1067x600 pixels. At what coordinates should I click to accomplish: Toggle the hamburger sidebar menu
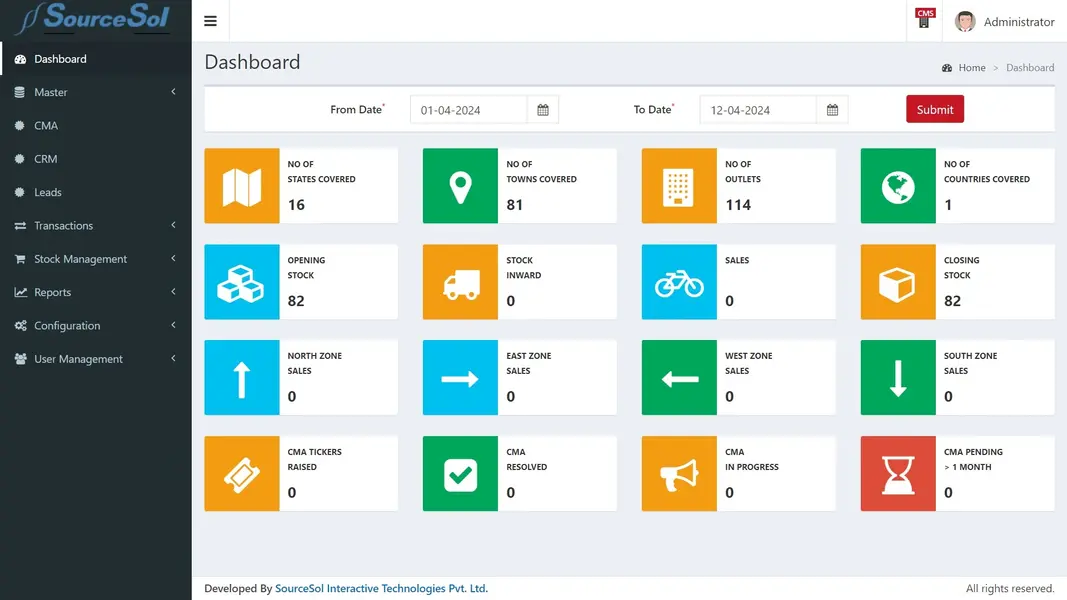pos(210,21)
